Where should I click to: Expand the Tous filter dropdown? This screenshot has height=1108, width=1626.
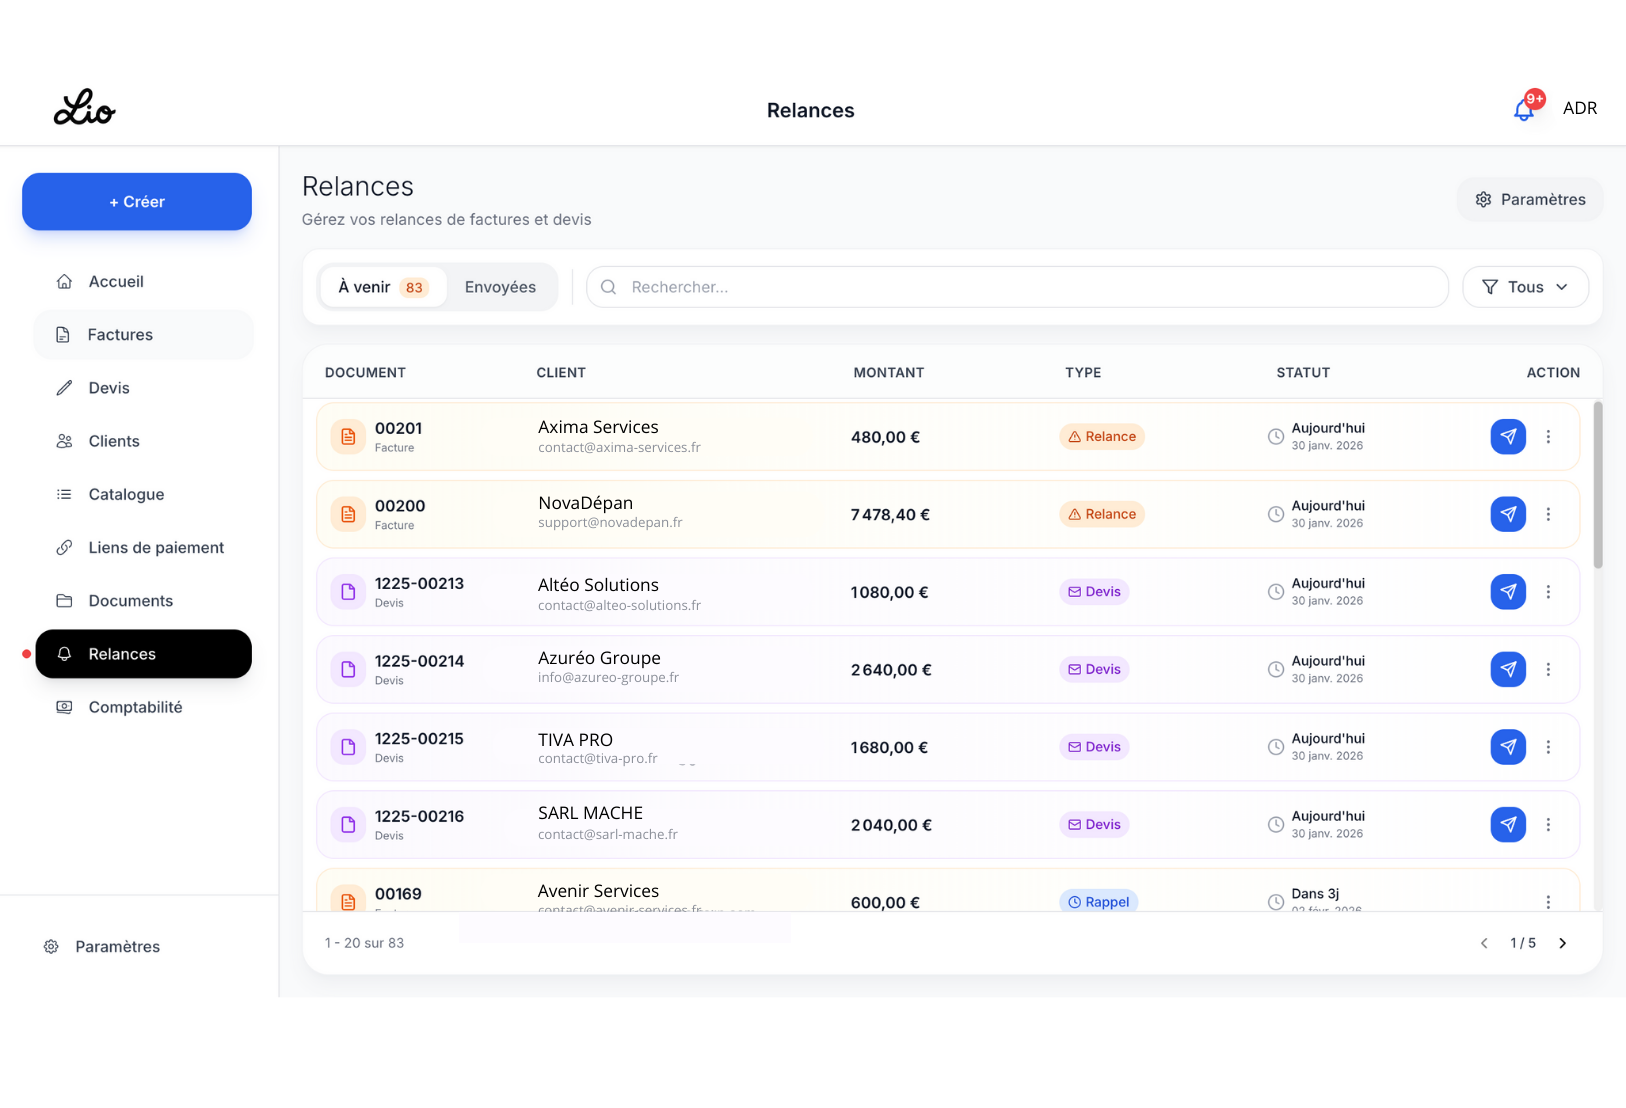point(1525,287)
